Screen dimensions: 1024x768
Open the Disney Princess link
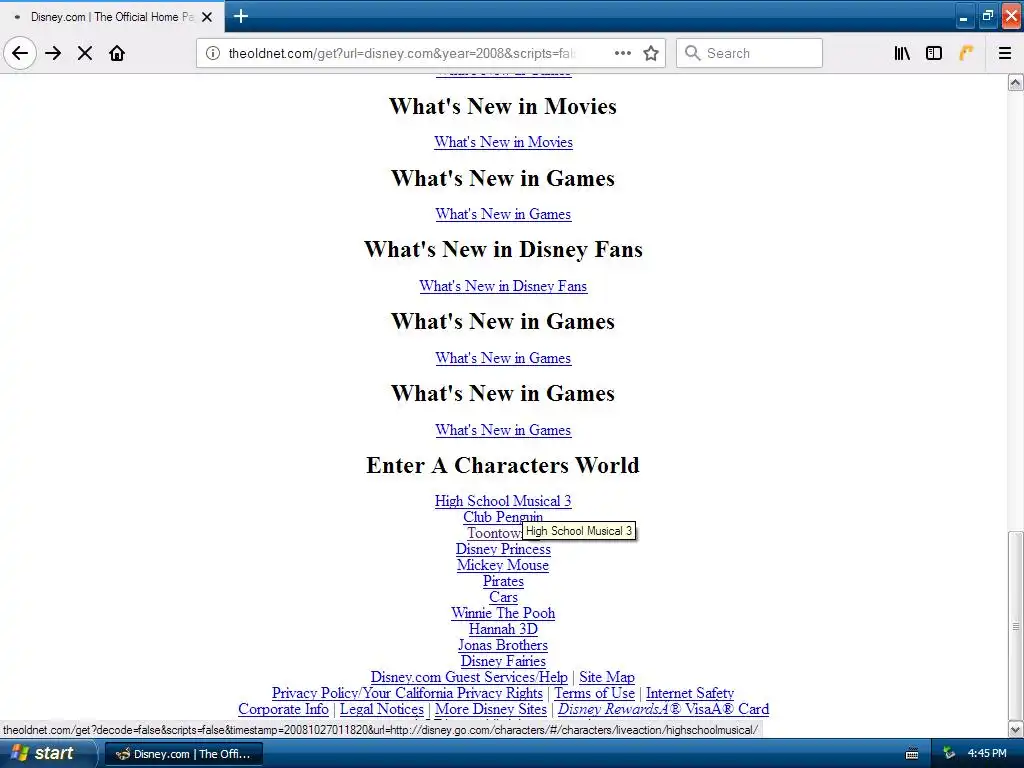[503, 549]
